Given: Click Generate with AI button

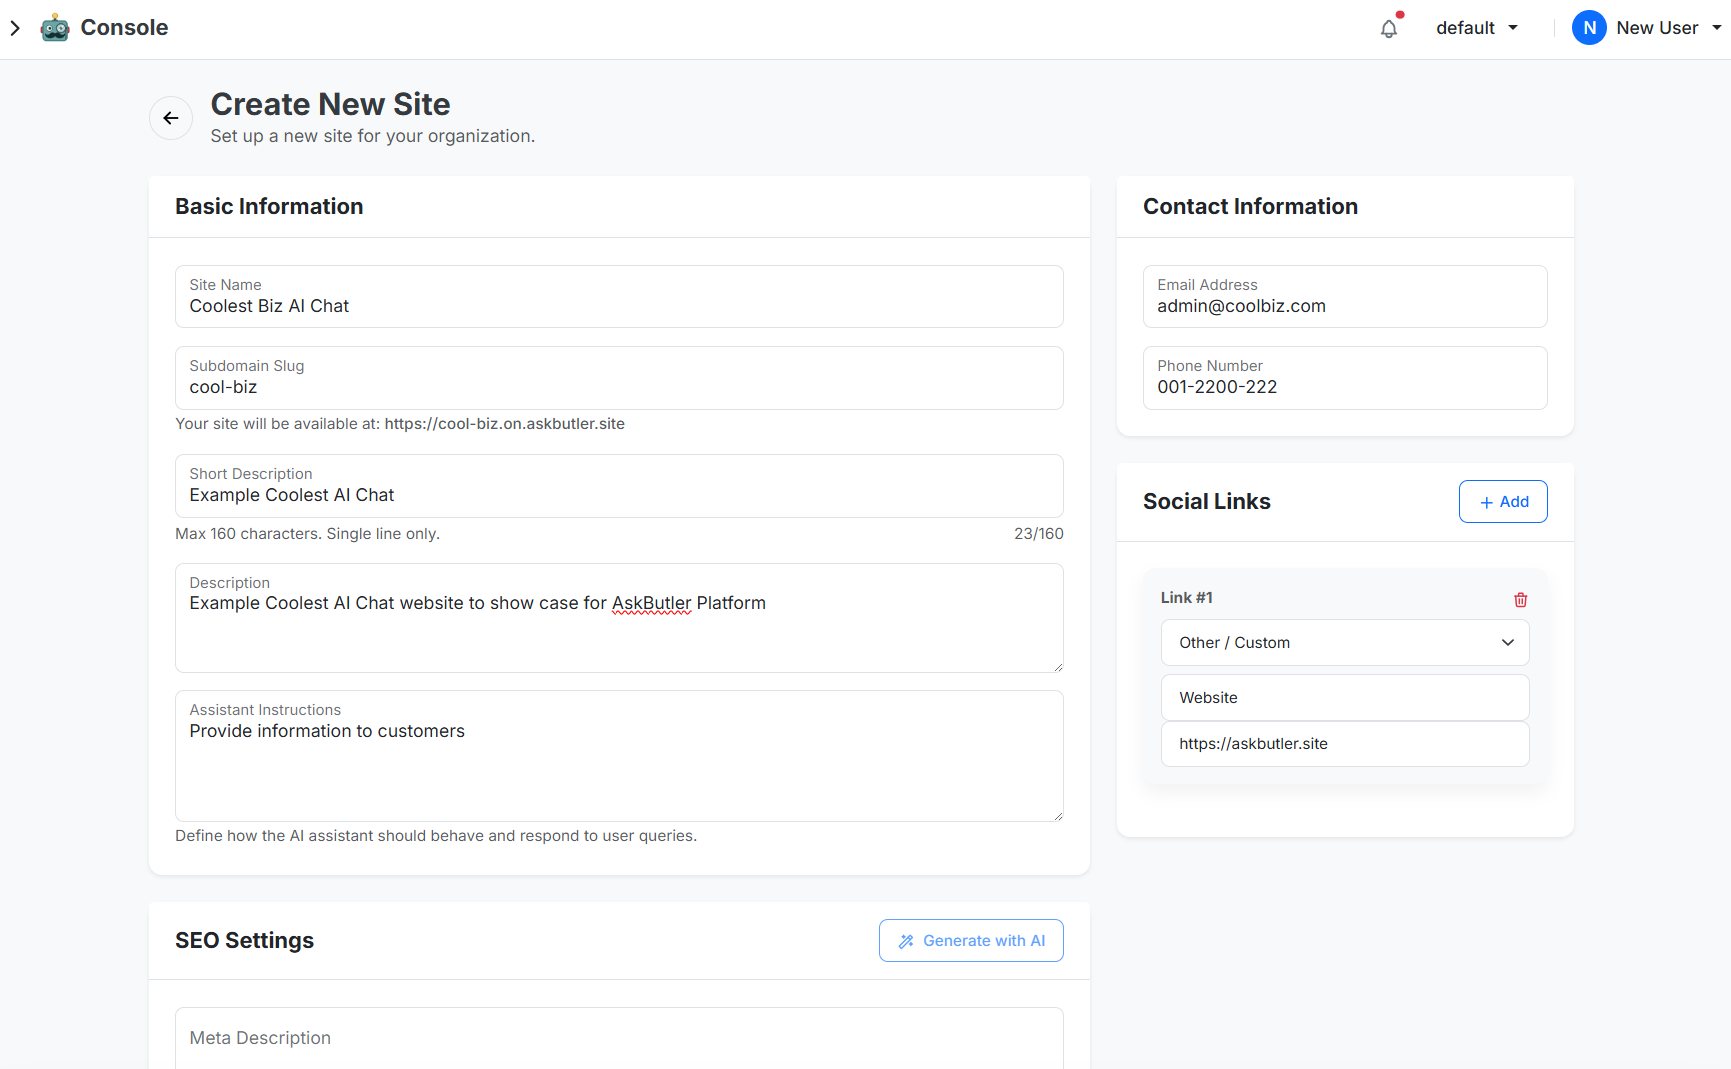Looking at the screenshot, I should (x=971, y=941).
